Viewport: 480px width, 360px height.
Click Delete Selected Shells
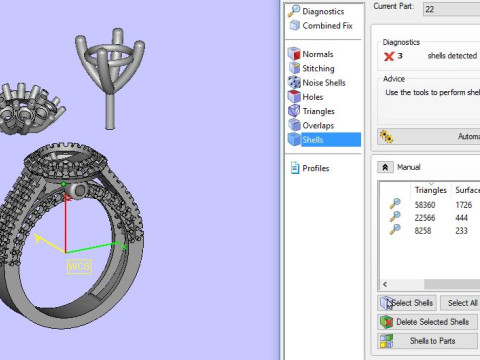[x=427, y=322]
